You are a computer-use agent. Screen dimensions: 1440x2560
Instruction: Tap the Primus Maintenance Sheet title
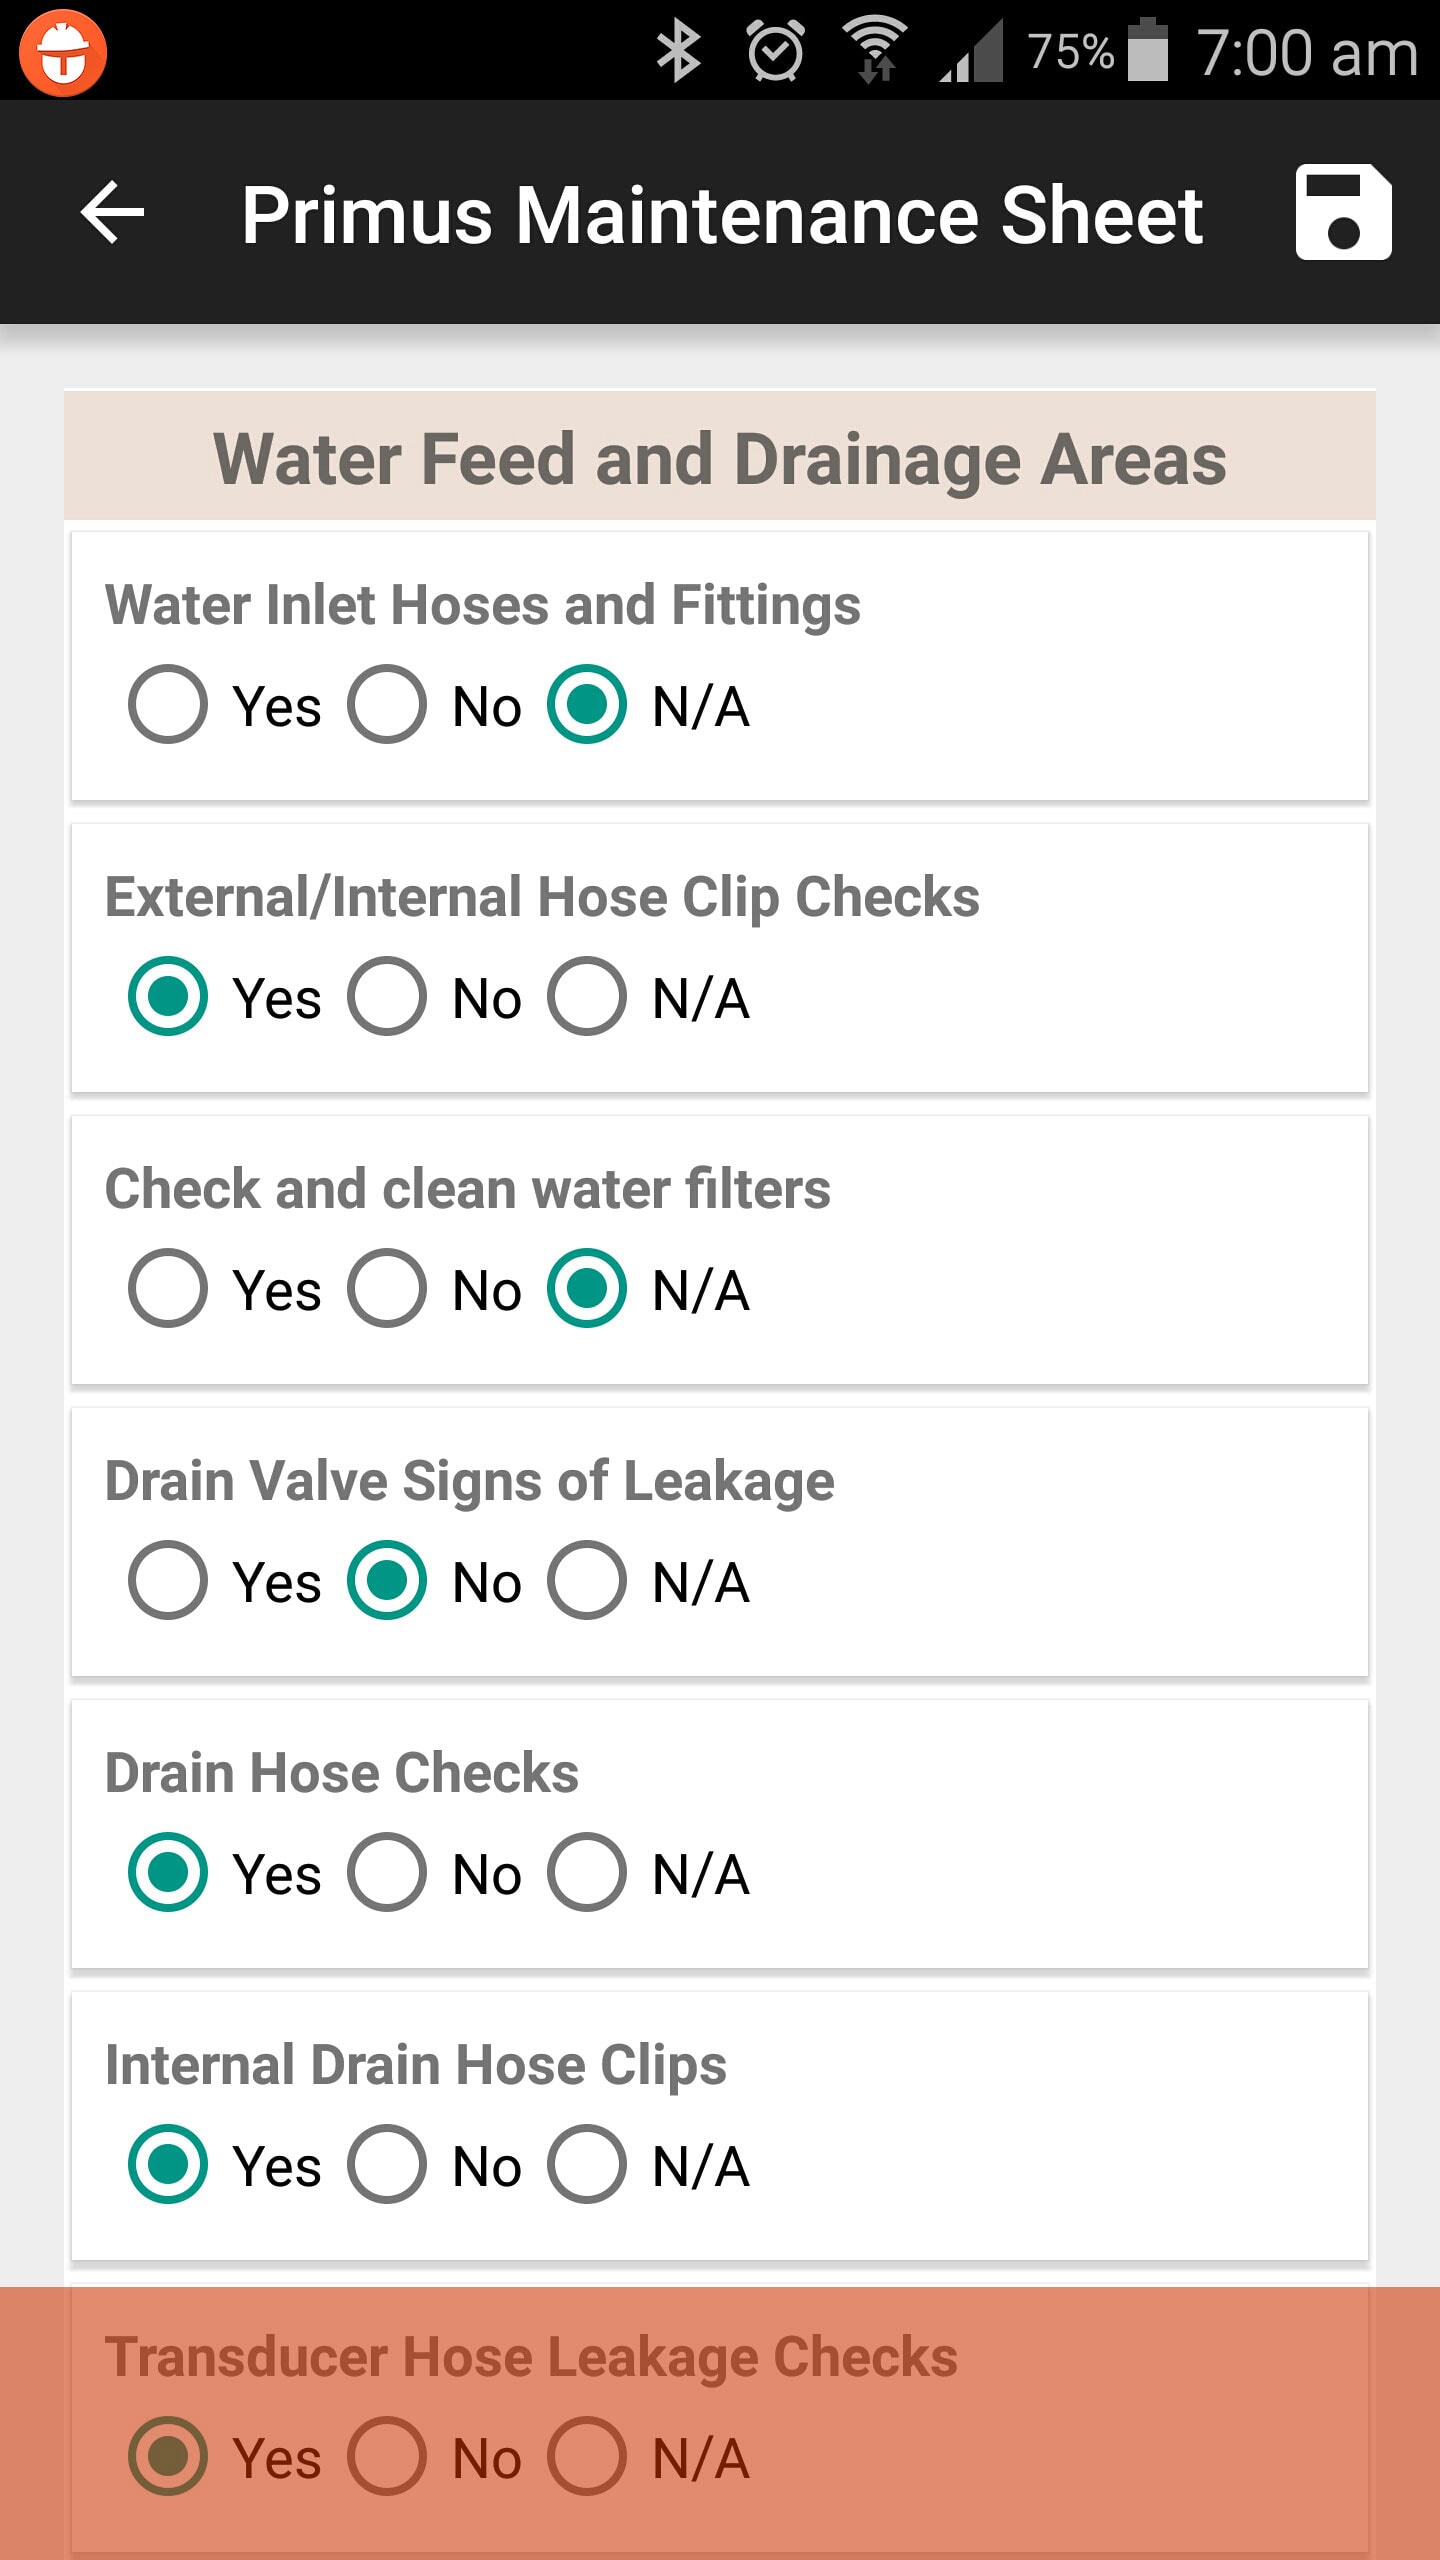click(722, 214)
